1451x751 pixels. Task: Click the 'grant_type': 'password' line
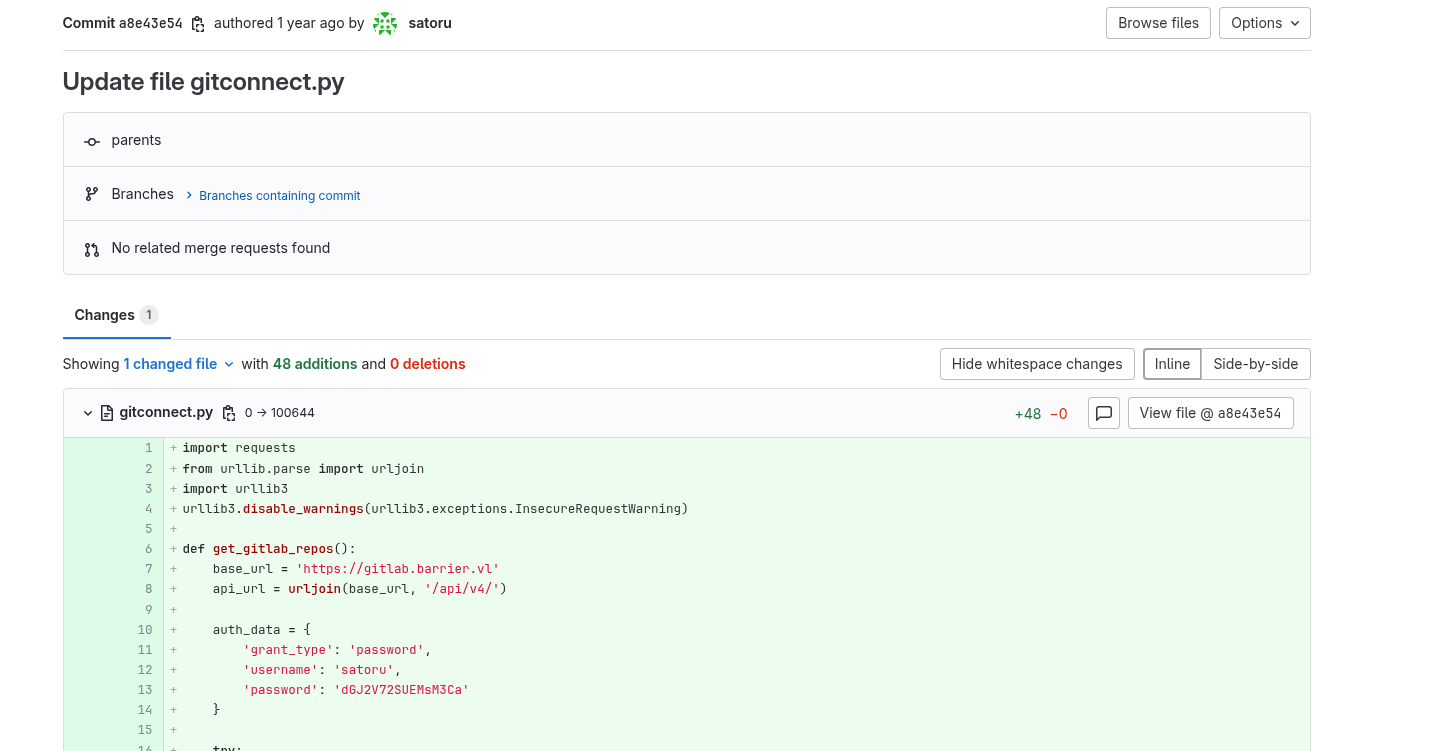[x=337, y=650]
